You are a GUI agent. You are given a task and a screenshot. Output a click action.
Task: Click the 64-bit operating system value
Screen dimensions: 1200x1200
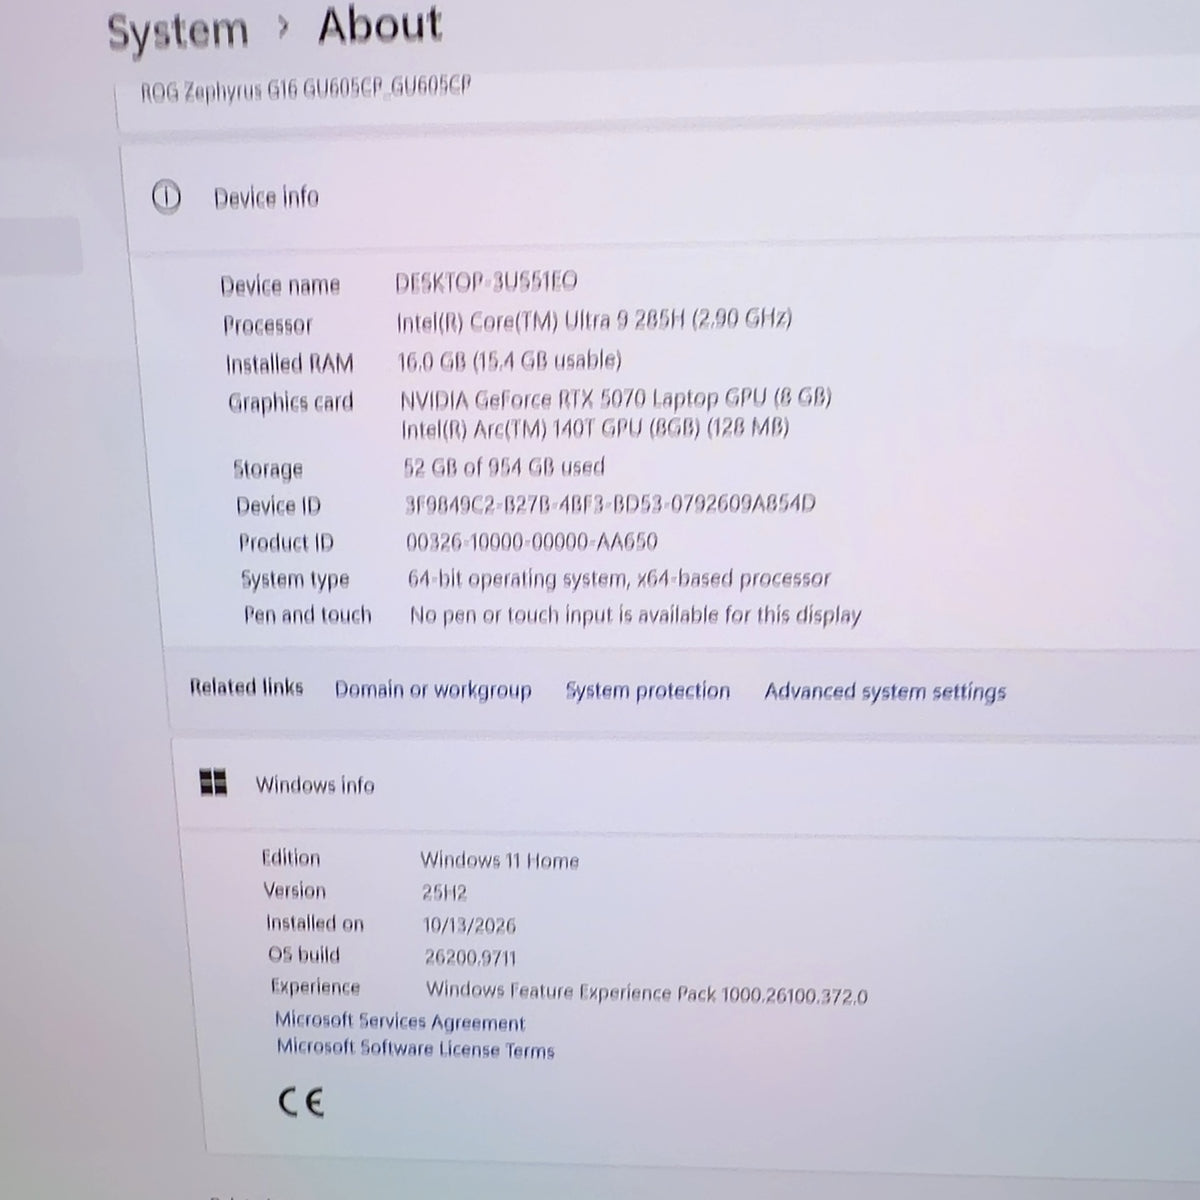[619, 579]
